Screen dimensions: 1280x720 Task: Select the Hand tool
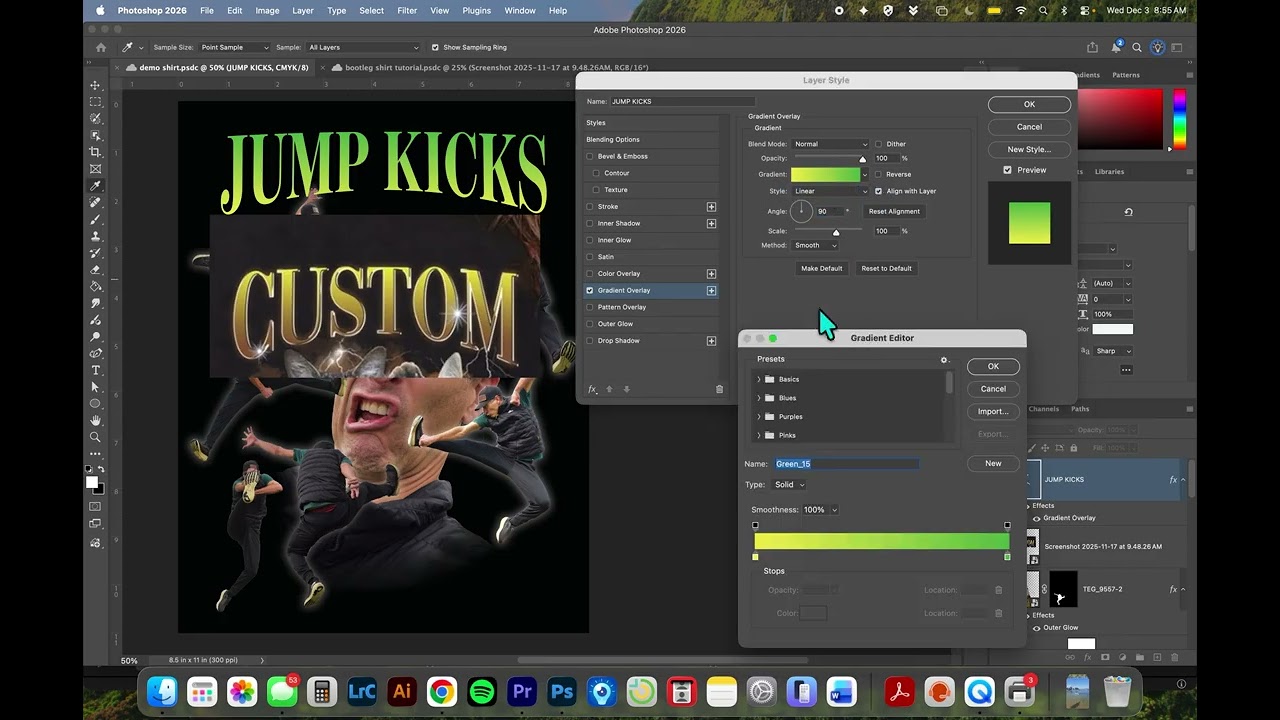96,420
